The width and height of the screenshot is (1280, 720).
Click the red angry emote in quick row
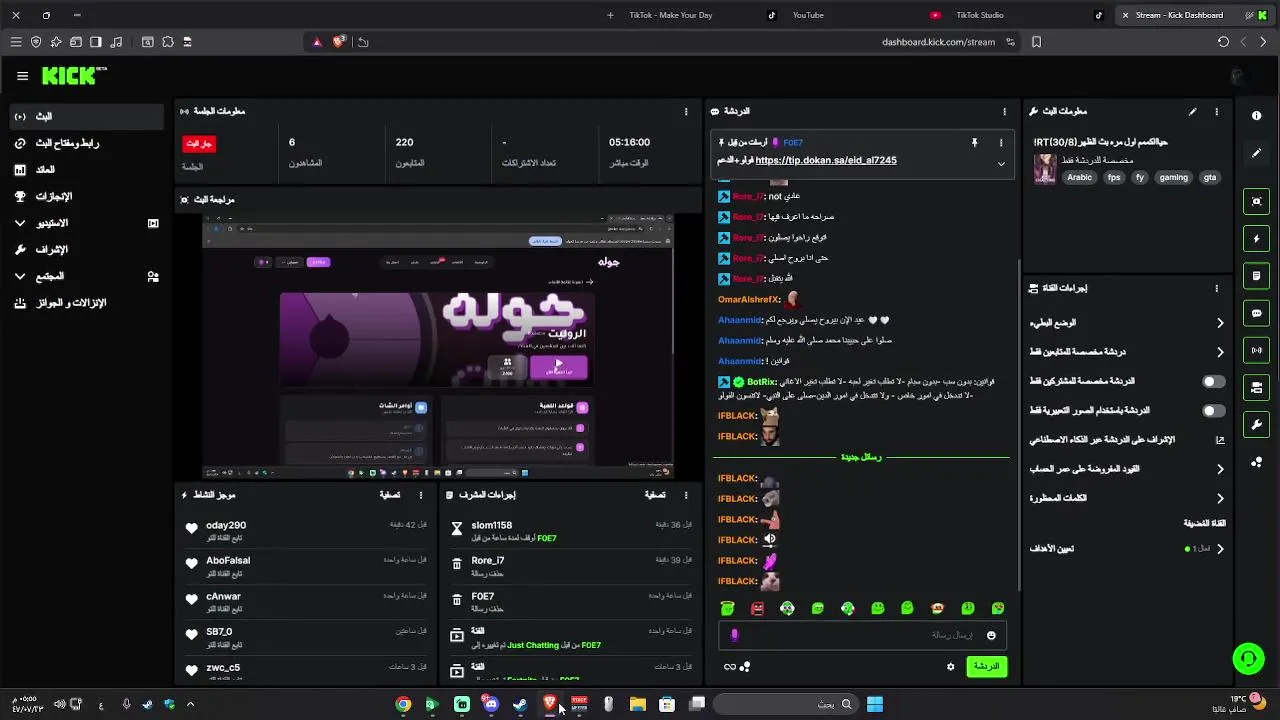tap(757, 608)
